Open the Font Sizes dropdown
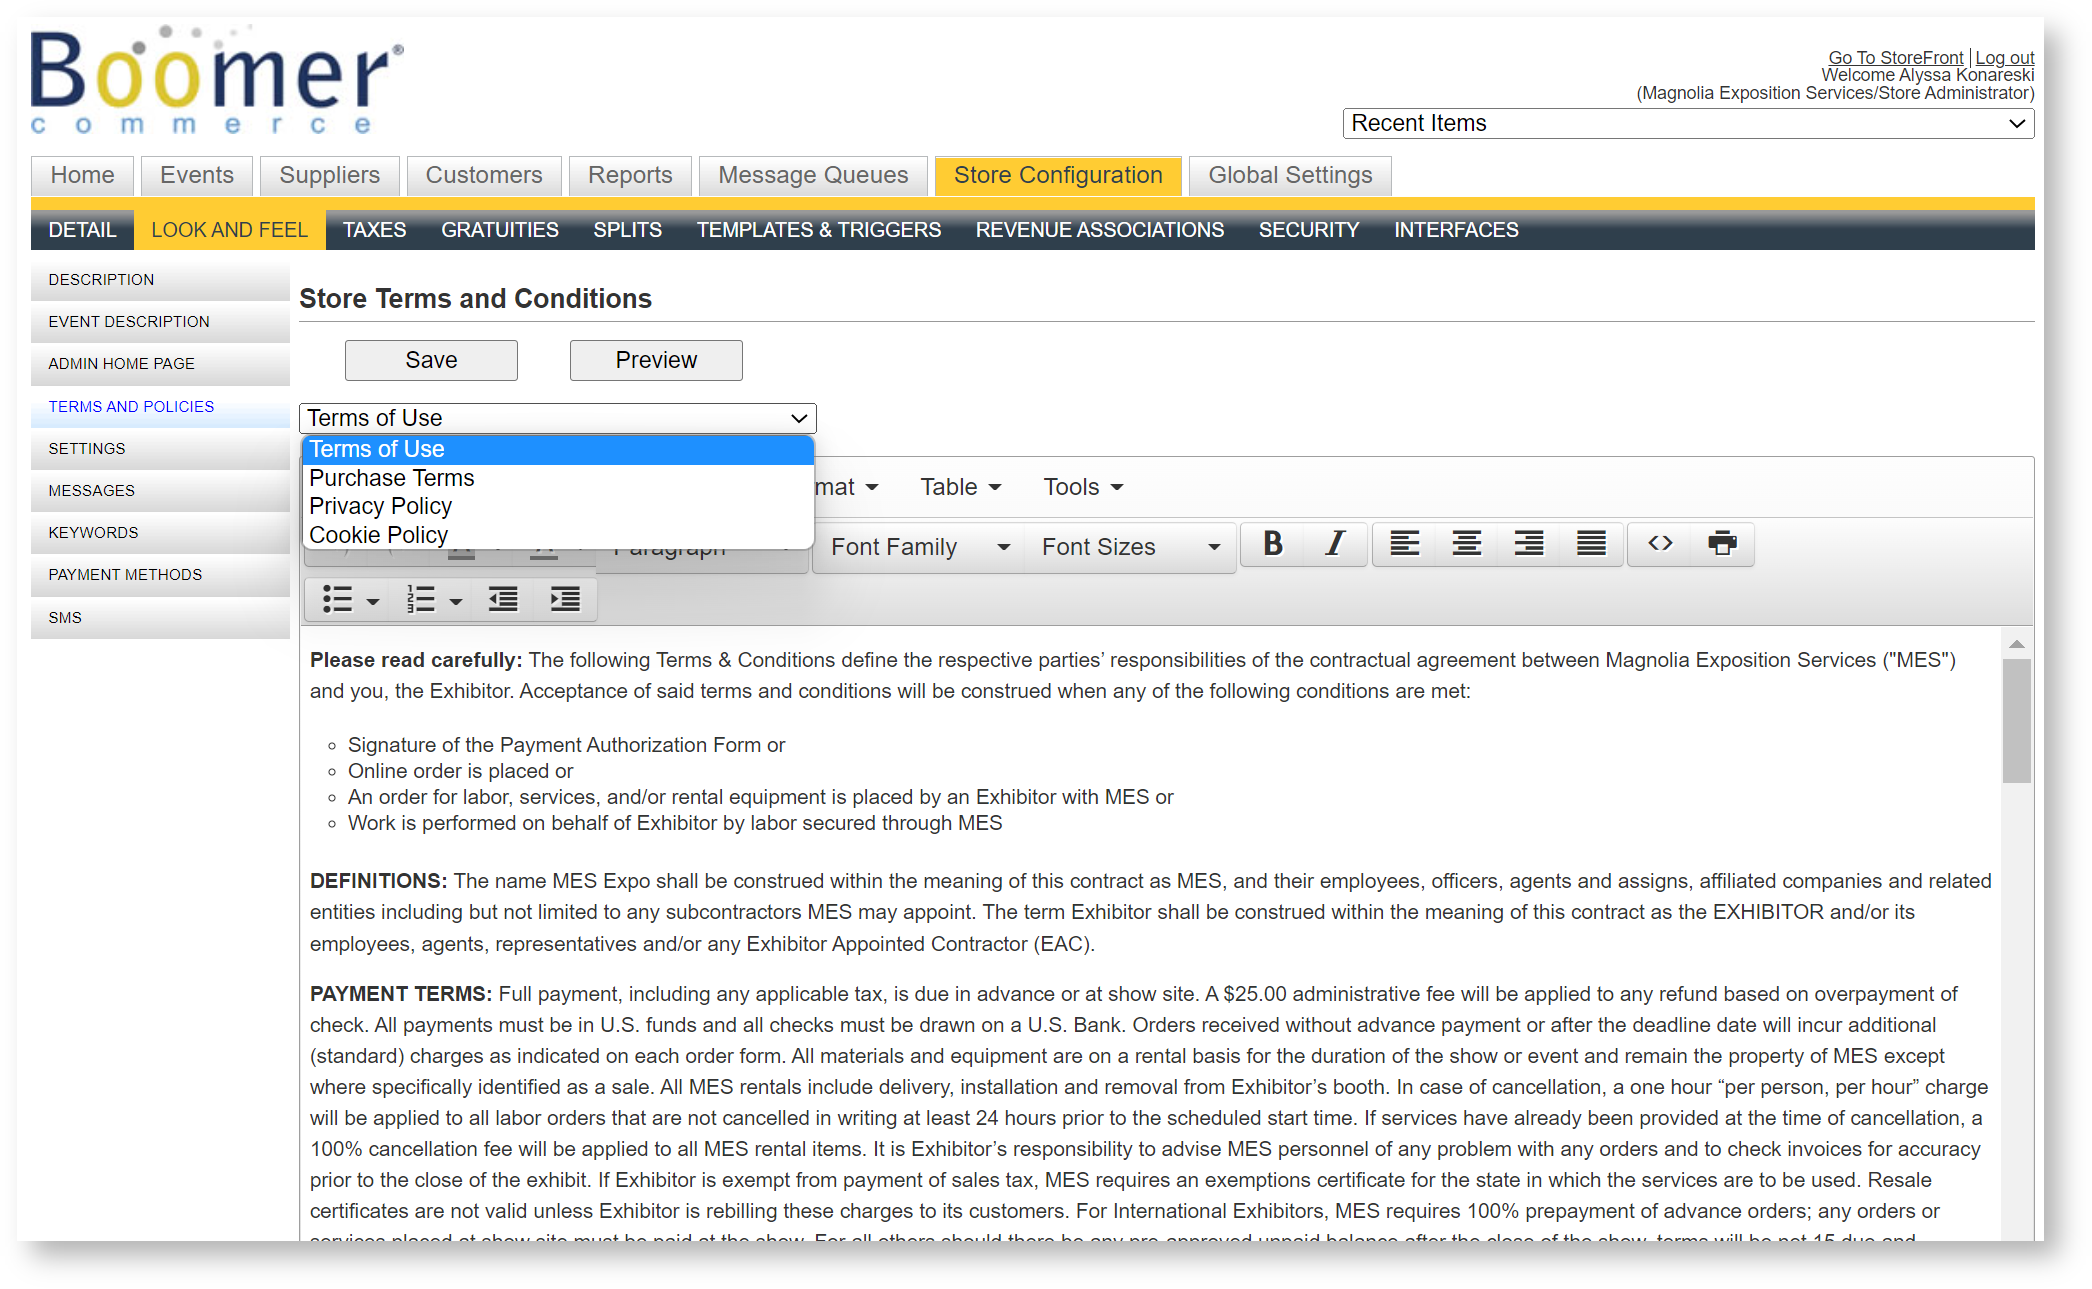2092x1289 pixels. [1130, 547]
